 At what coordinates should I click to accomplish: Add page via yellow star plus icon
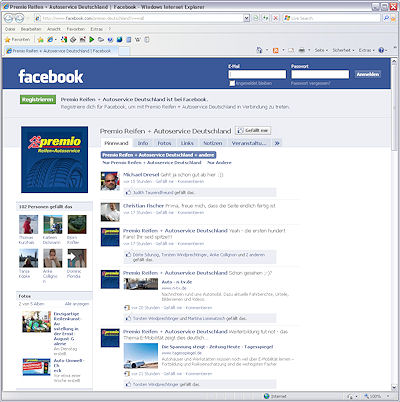40,40
